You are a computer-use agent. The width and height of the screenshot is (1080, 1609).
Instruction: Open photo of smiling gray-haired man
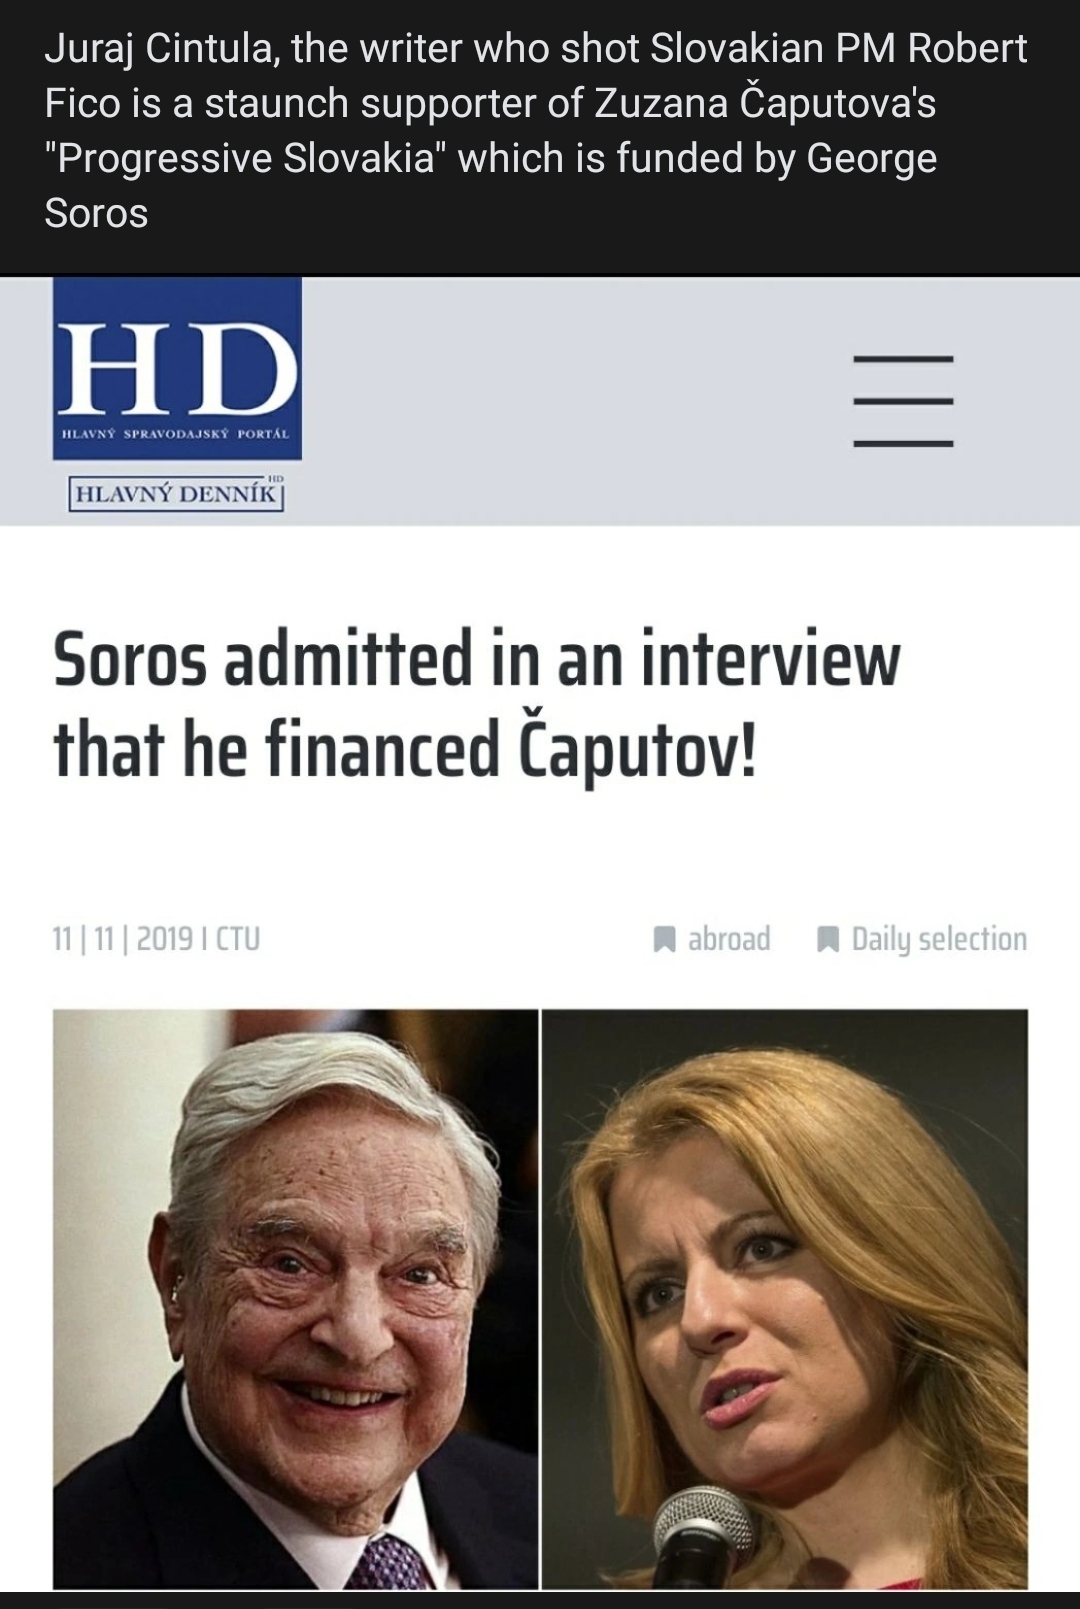[295, 1299]
